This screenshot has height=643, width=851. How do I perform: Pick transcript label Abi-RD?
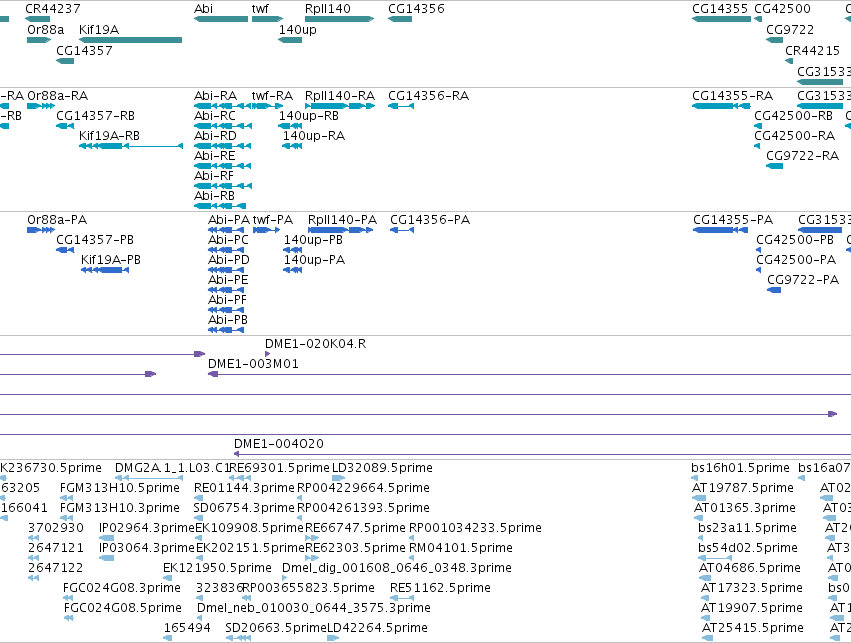(215, 136)
